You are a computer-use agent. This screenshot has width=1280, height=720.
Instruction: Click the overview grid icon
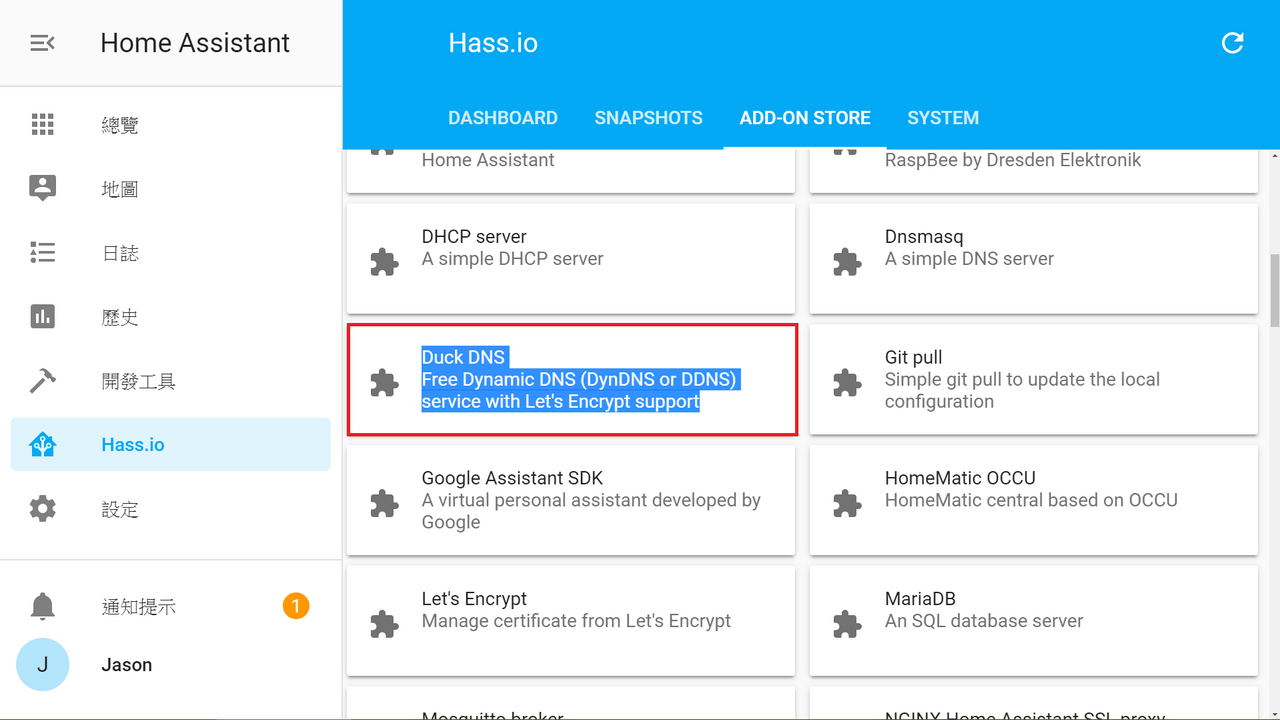point(42,124)
